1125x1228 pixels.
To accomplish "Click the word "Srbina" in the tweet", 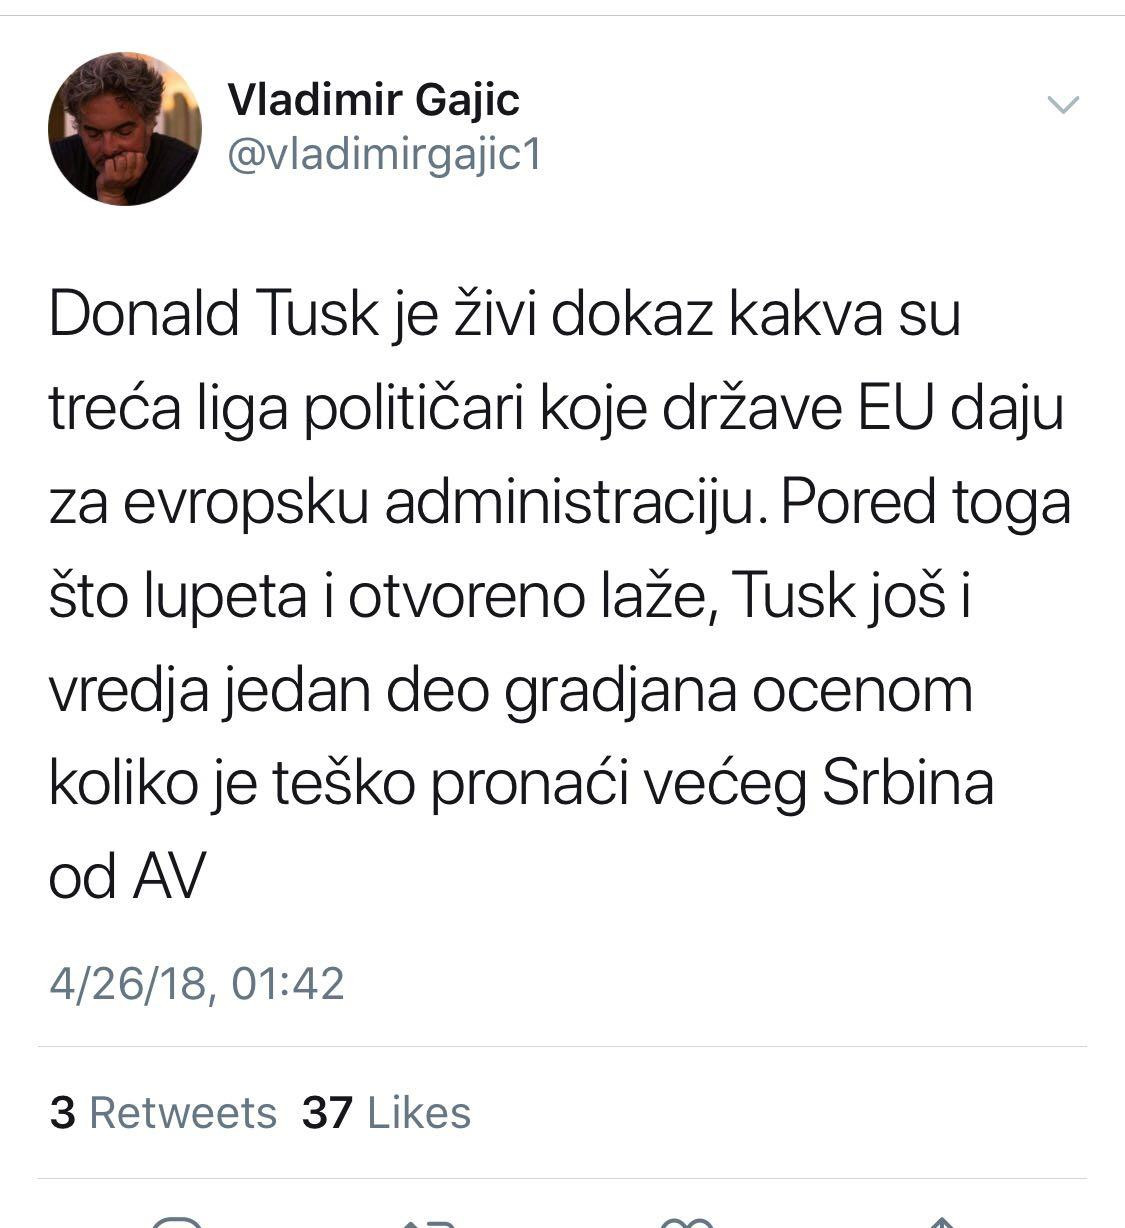I will coord(907,783).
